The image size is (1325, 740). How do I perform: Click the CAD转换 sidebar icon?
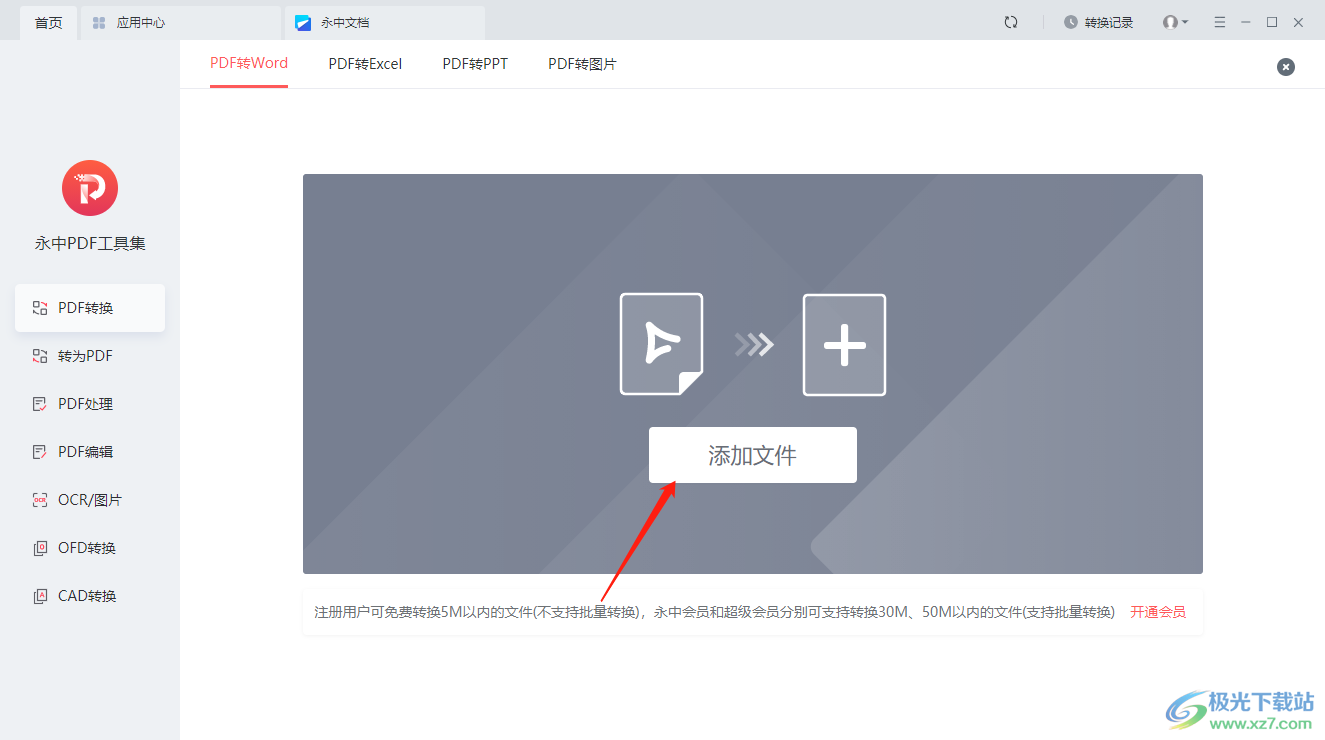point(40,596)
